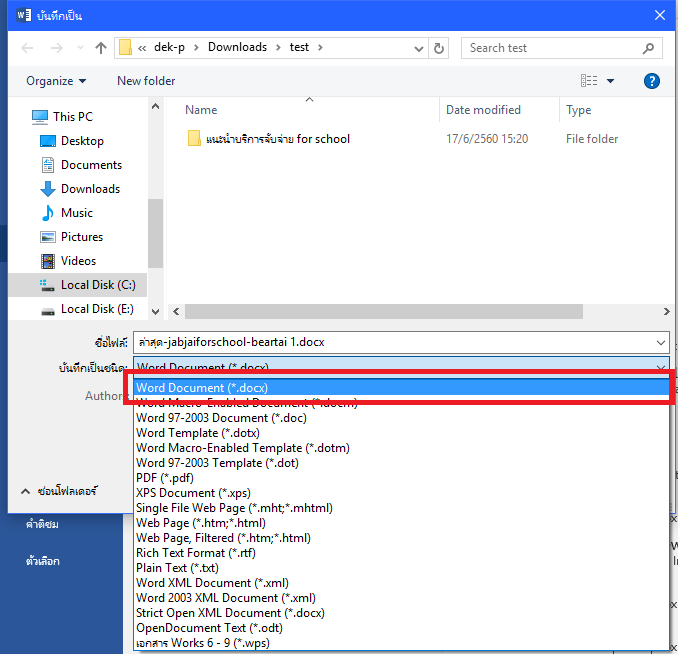678x654 pixels.
Task: Choose Word Template (*.dotx) format
Action: pos(402,433)
